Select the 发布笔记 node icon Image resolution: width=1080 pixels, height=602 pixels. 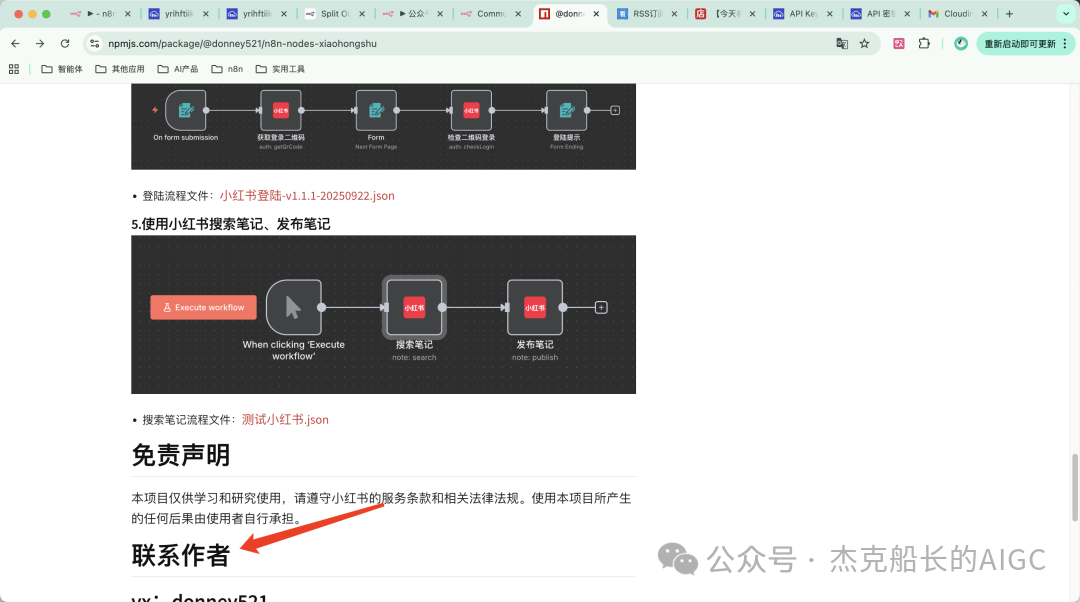(x=535, y=307)
